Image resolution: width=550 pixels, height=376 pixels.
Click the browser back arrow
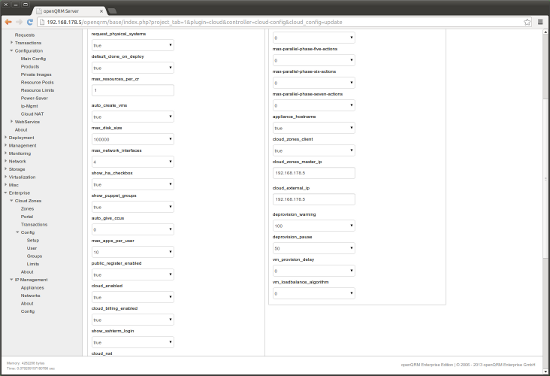[x=8, y=22]
